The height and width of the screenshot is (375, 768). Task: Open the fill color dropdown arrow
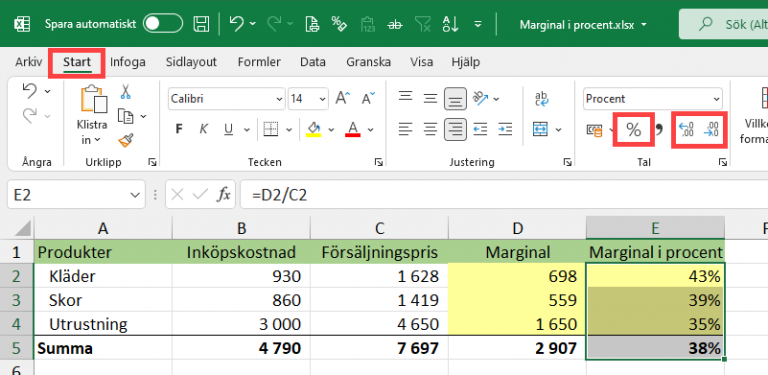331,130
